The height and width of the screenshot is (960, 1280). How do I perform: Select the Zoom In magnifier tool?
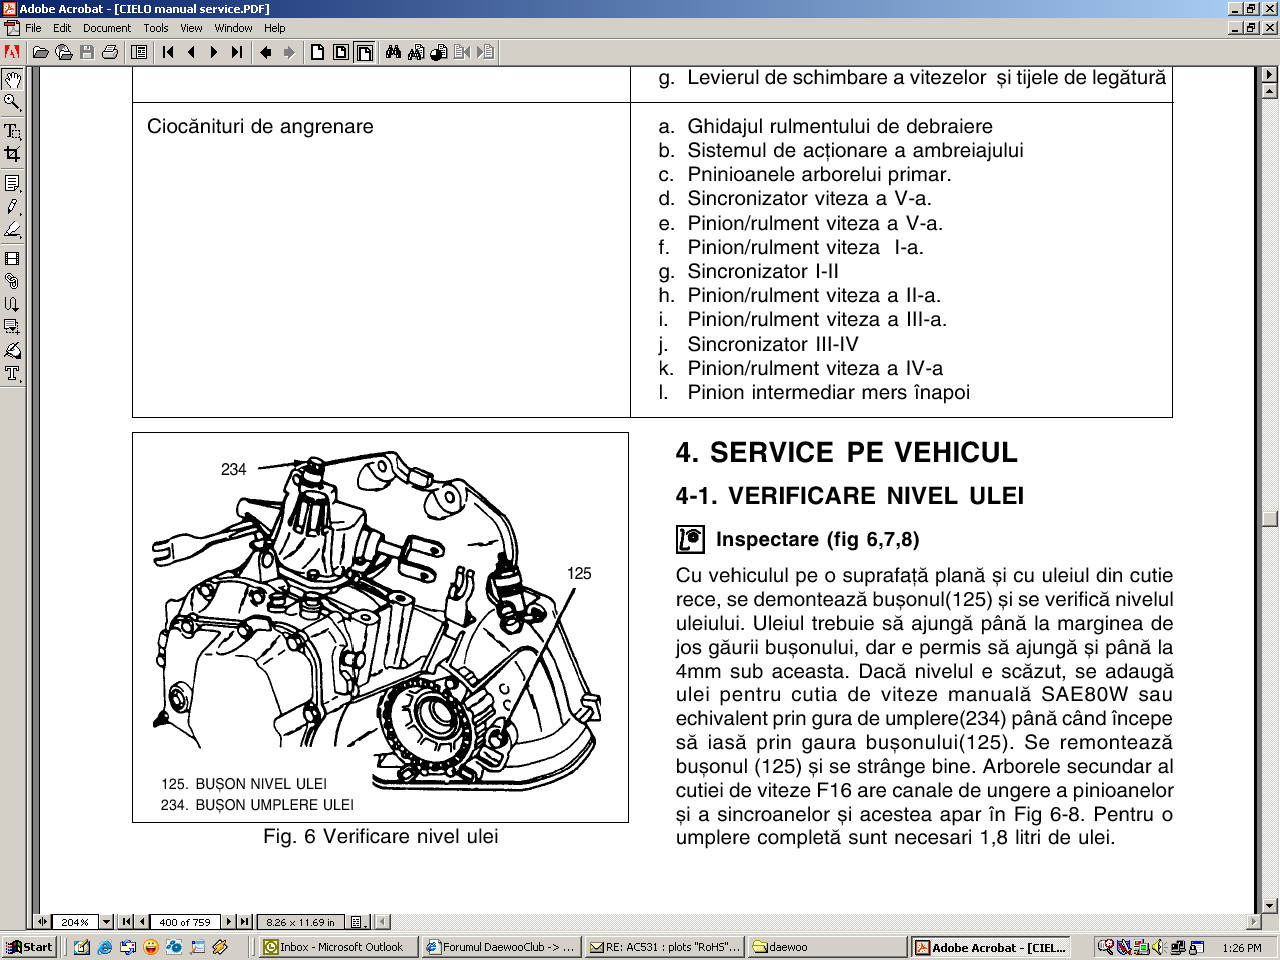(12, 103)
